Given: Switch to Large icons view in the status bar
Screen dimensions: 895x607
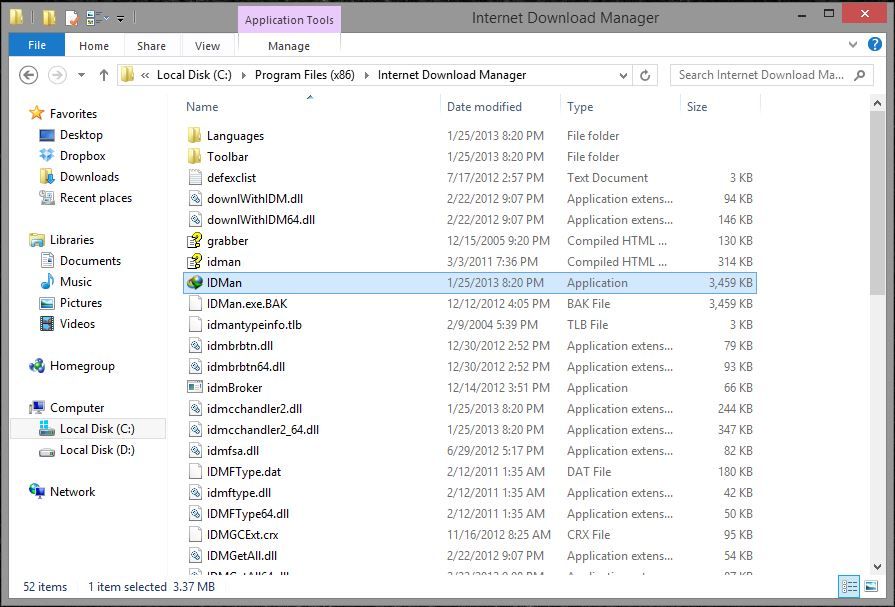Looking at the screenshot, I should click(871, 586).
